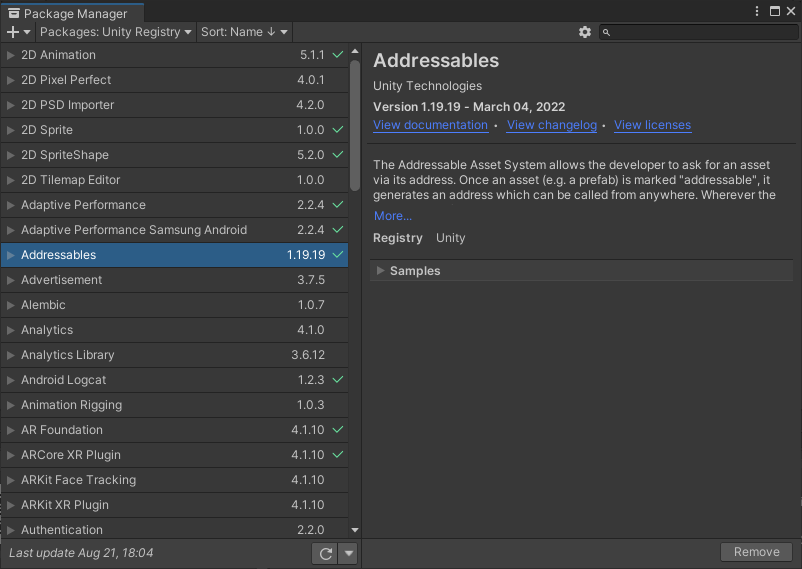Select the 2D Sprite package

point(174,130)
